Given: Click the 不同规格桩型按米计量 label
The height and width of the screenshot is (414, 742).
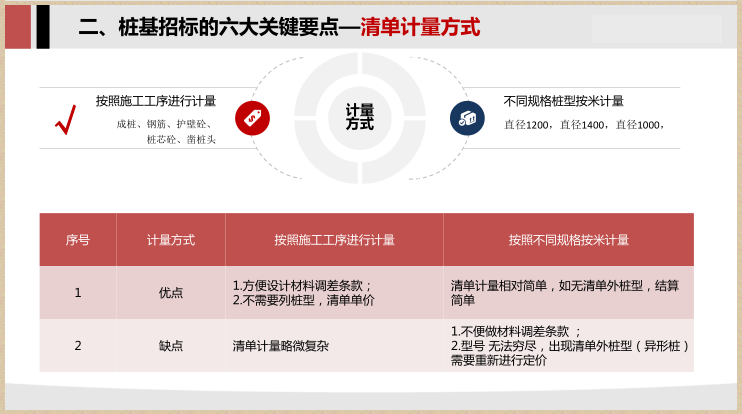Looking at the screenshot, I should click(x=564, y=101).
